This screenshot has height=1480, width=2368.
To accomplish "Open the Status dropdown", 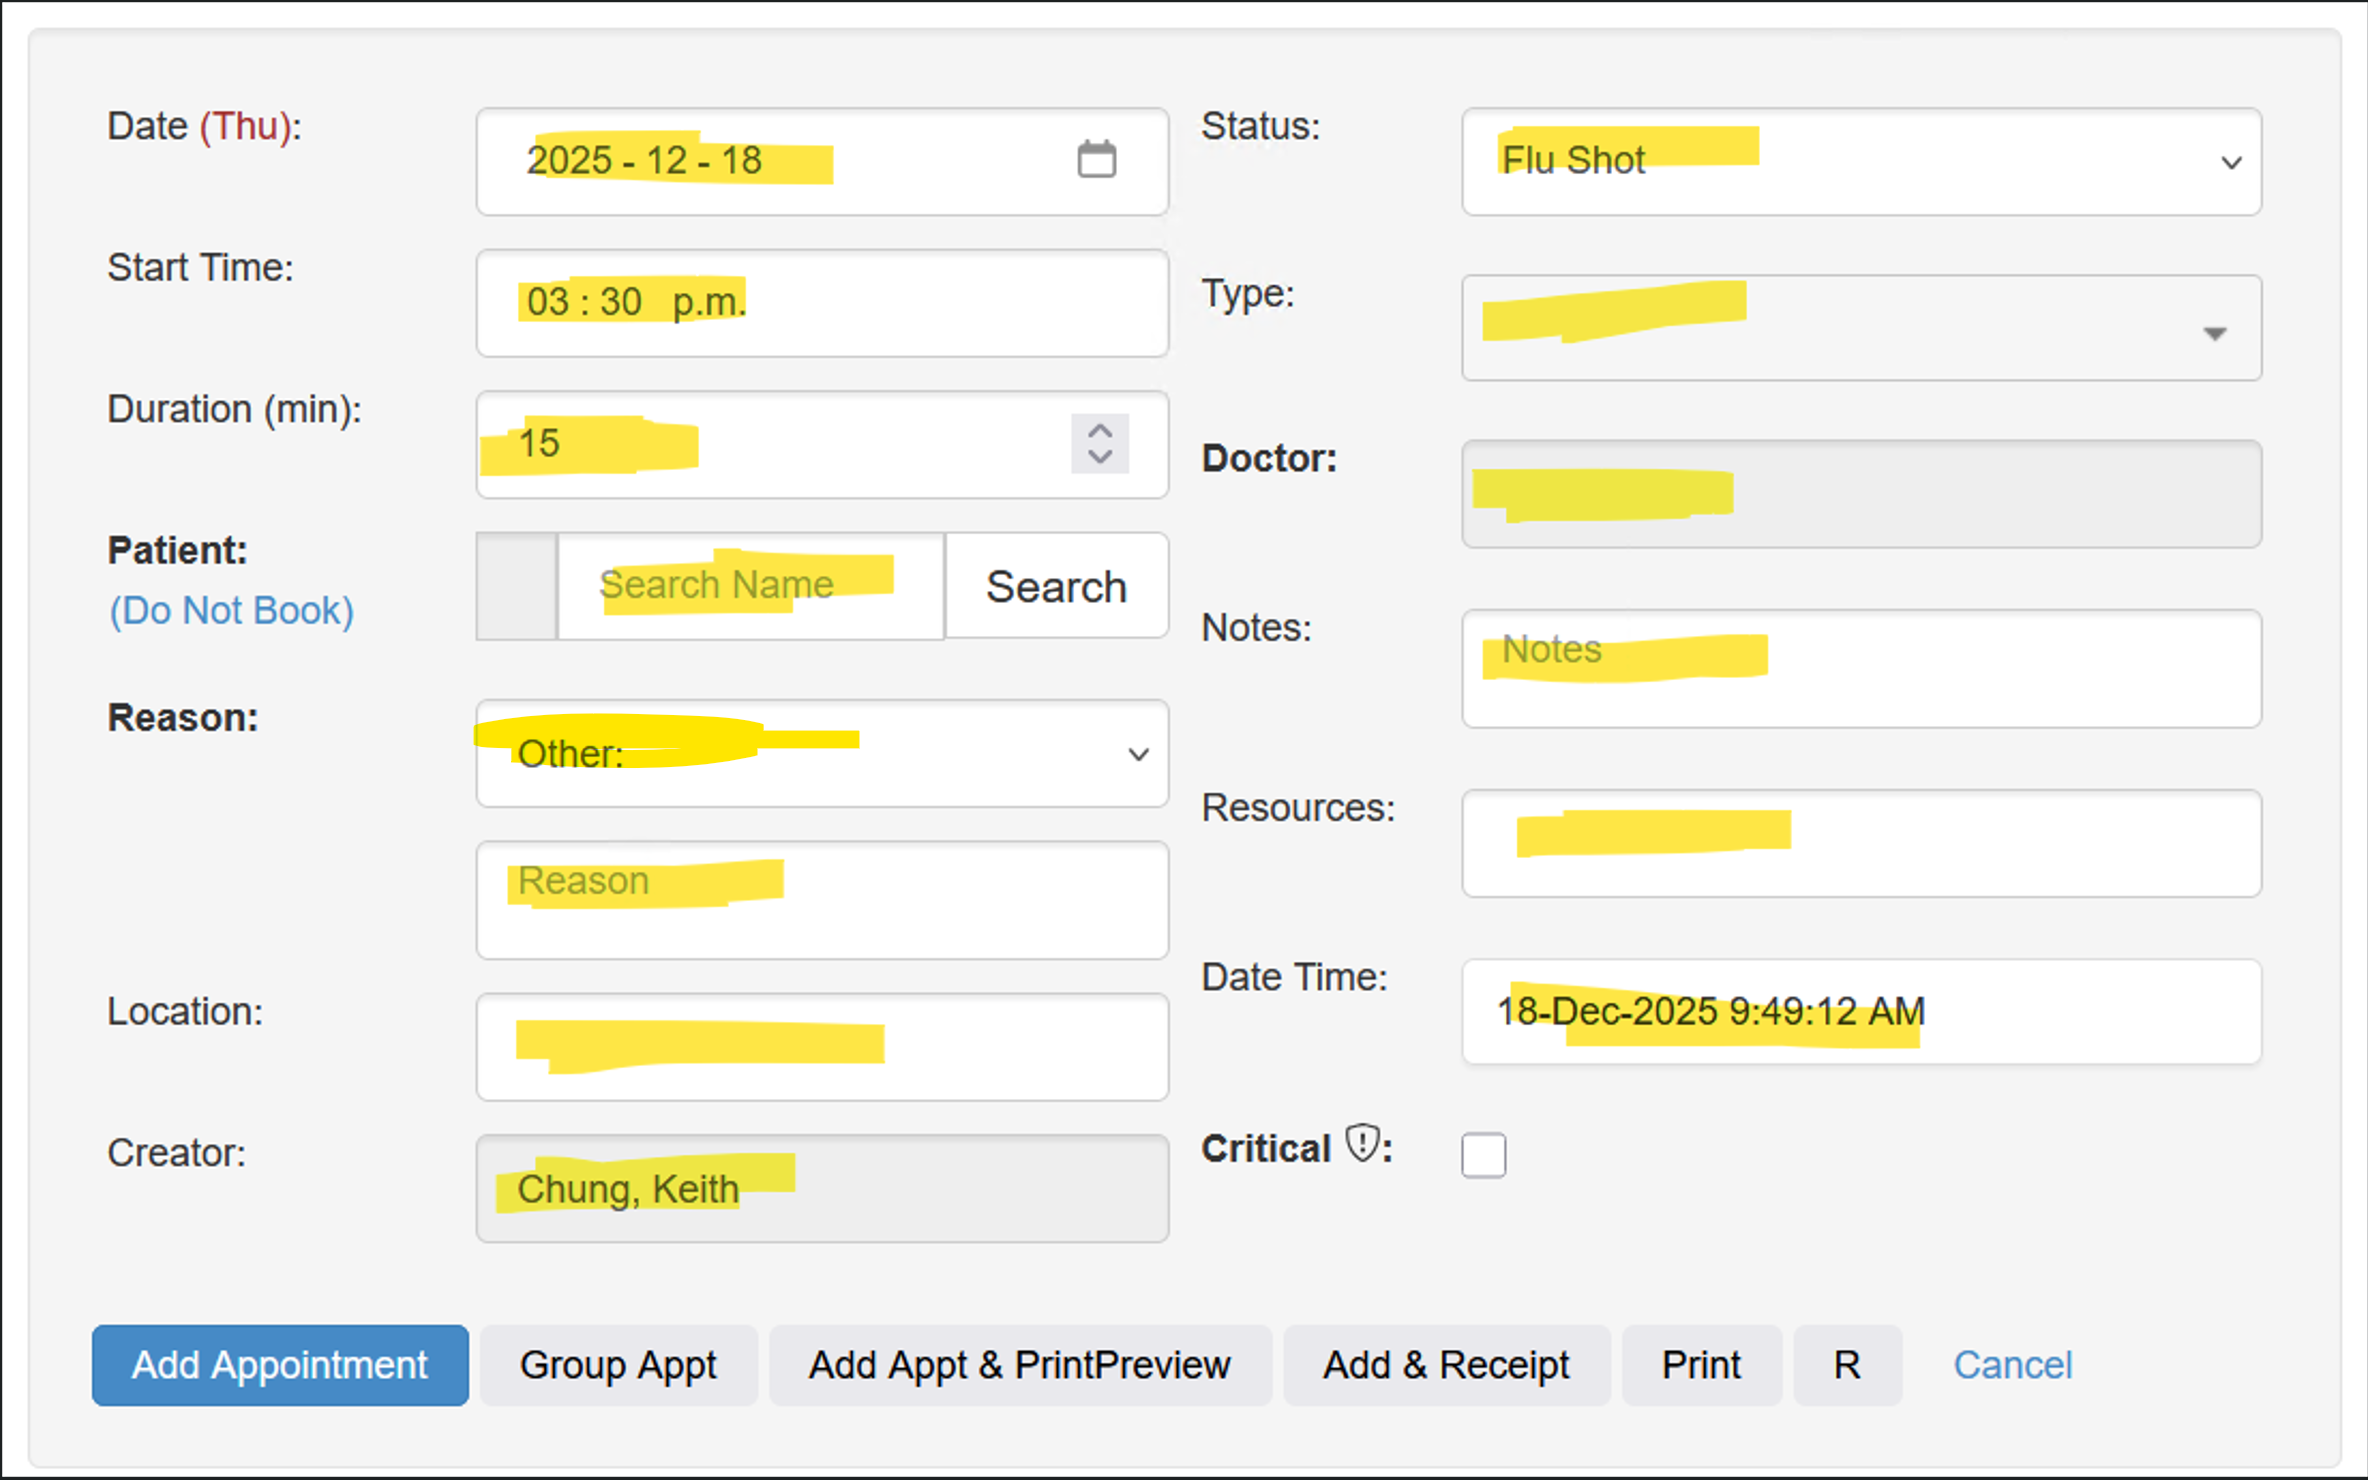I will (x=1860, y=162).
